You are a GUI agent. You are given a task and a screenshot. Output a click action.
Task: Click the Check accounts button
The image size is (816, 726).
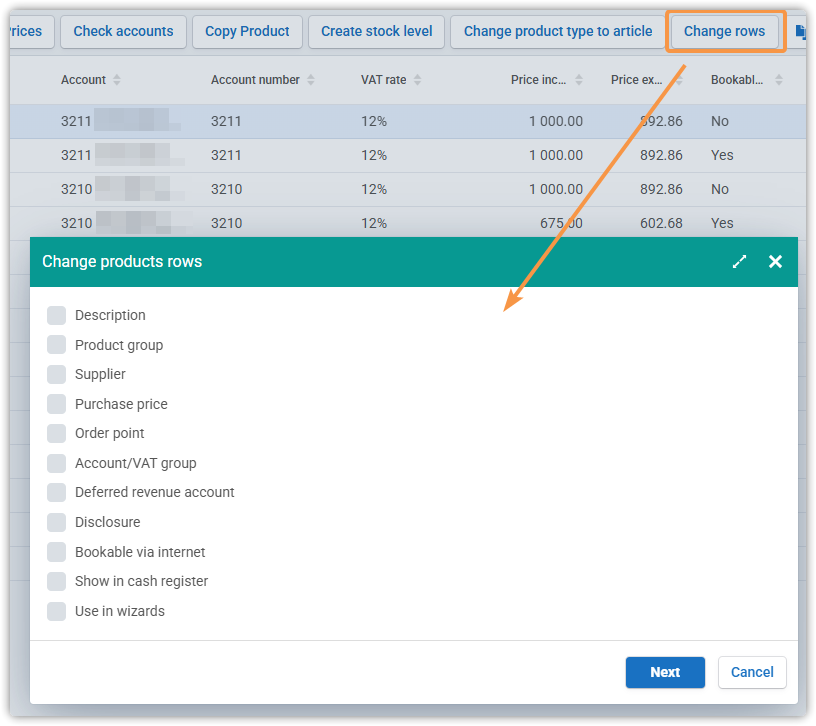coord(123,31)
